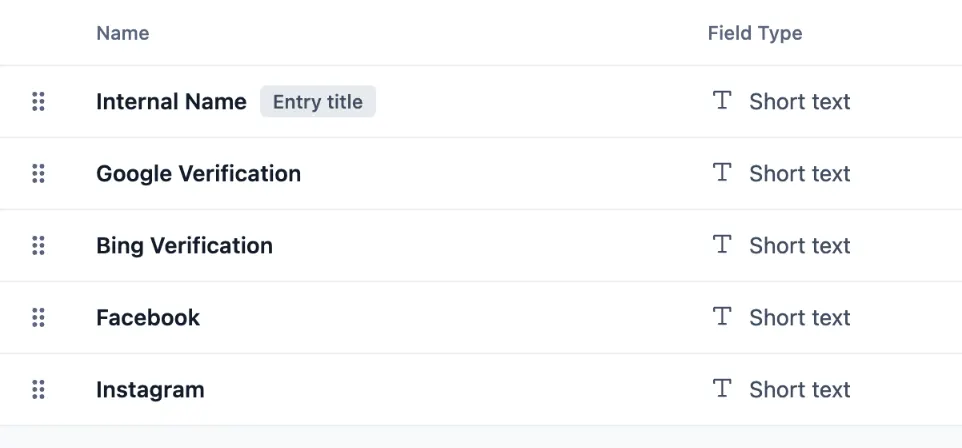This screenshot has width=962, height=448.
Task: Click the Field Type column header
Action: pyautogui.click(x=755, y=33)
